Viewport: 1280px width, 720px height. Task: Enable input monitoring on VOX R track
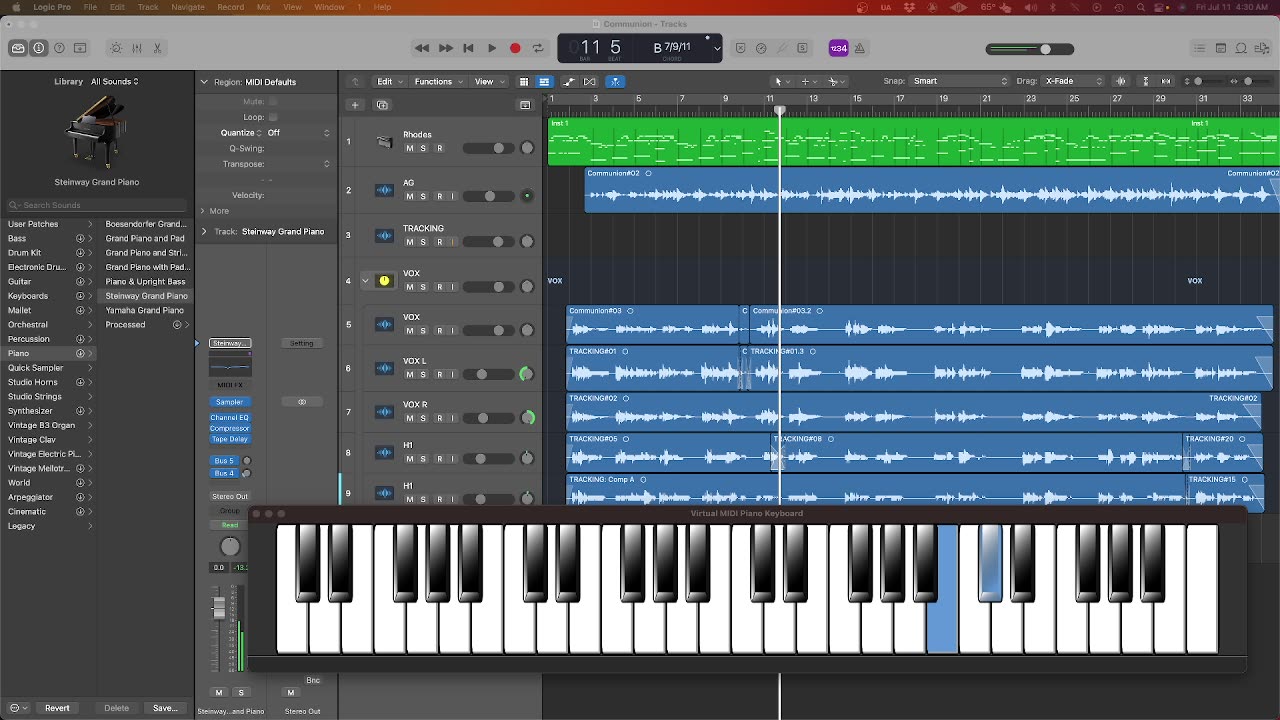[x=452, y=418]
